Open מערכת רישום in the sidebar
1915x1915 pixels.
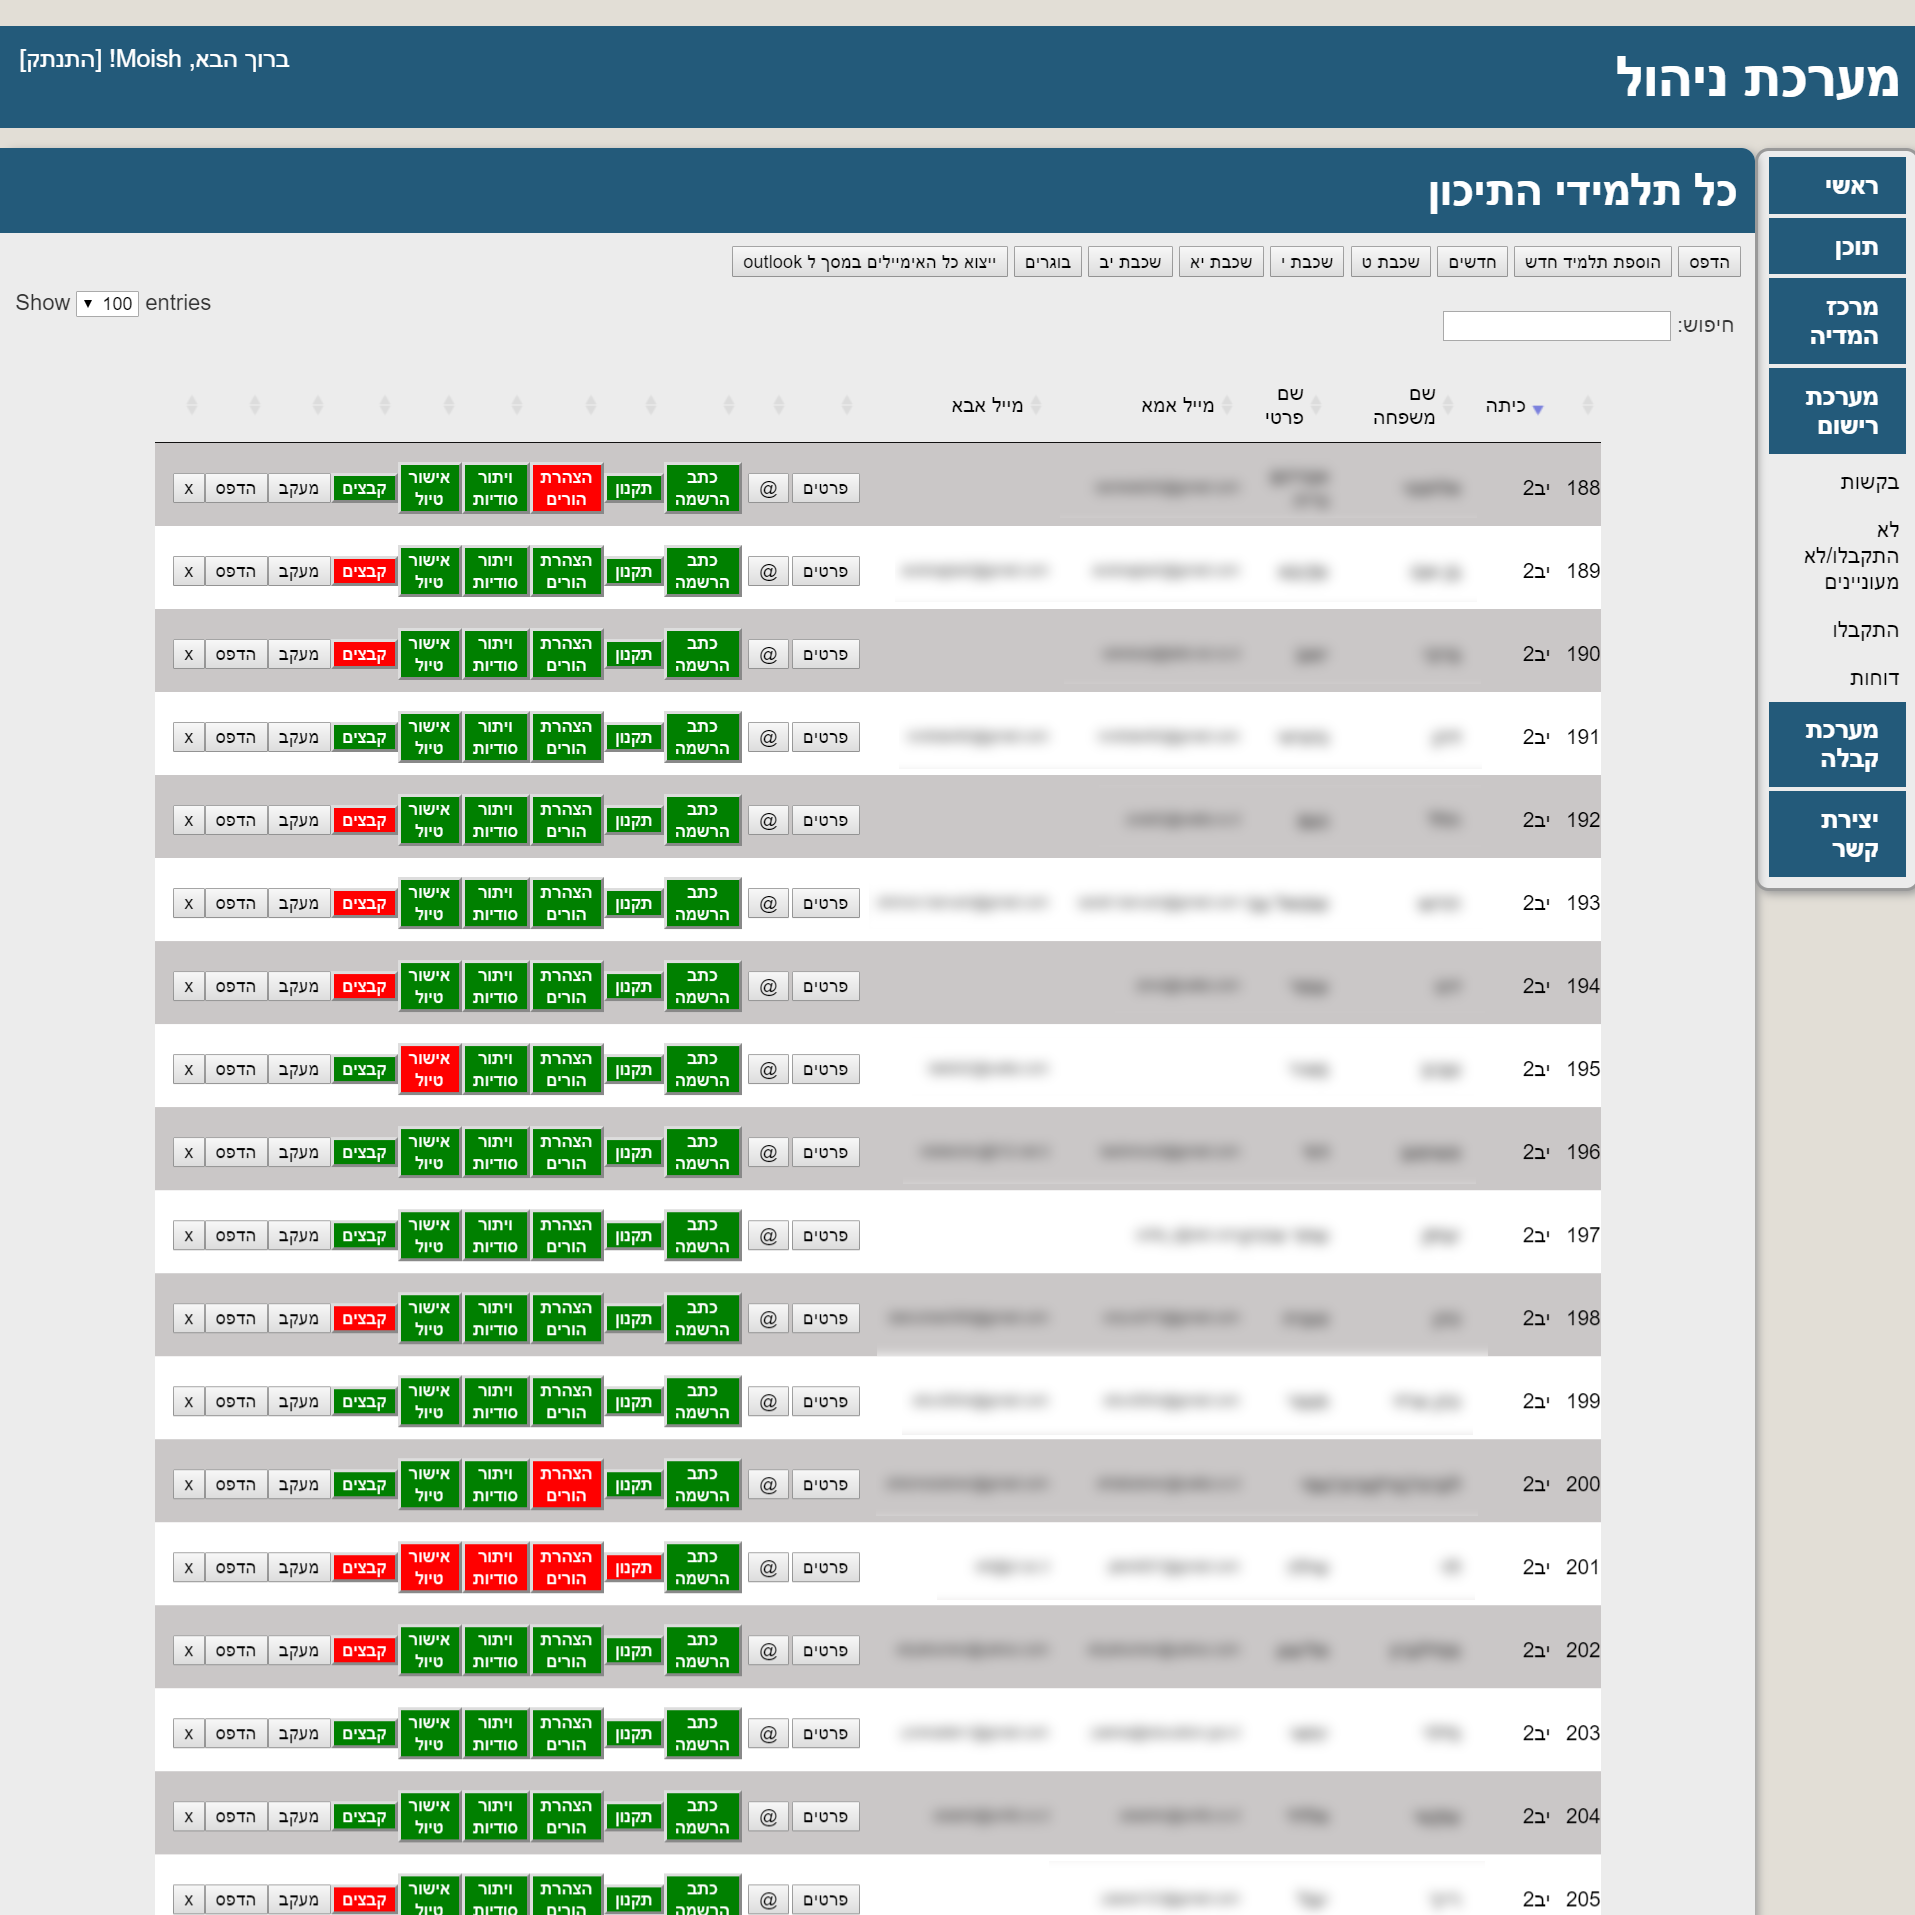tap(1837, 411)
